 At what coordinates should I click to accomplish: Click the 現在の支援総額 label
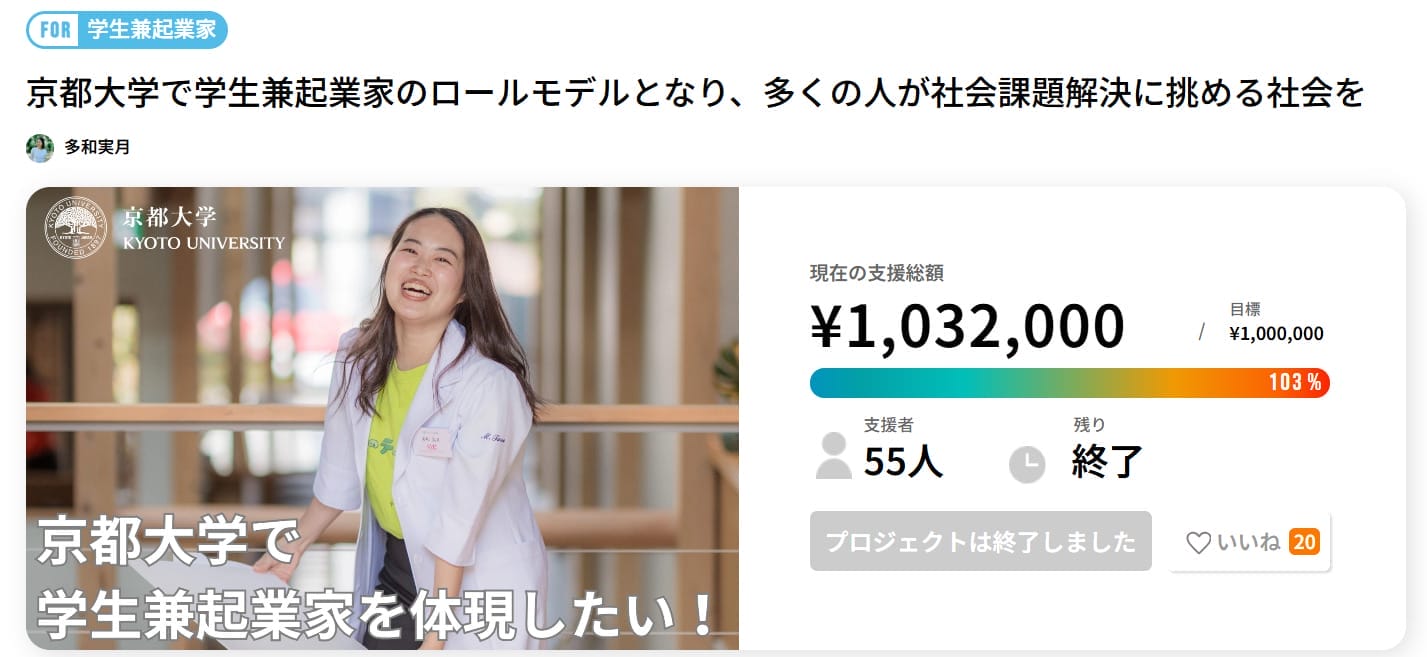click(x=877, y=272)
